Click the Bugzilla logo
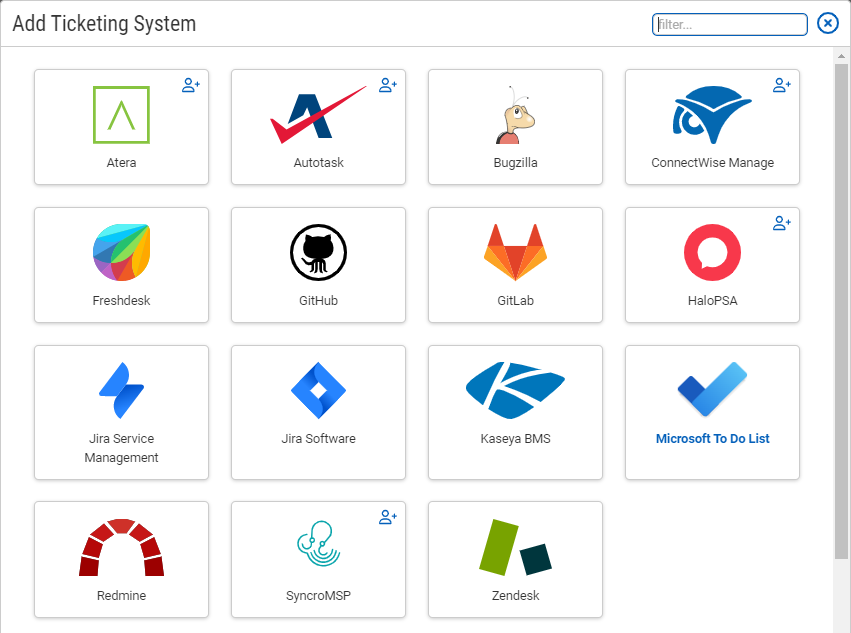This screenshot has height=633, width=851. coord(515,115)
